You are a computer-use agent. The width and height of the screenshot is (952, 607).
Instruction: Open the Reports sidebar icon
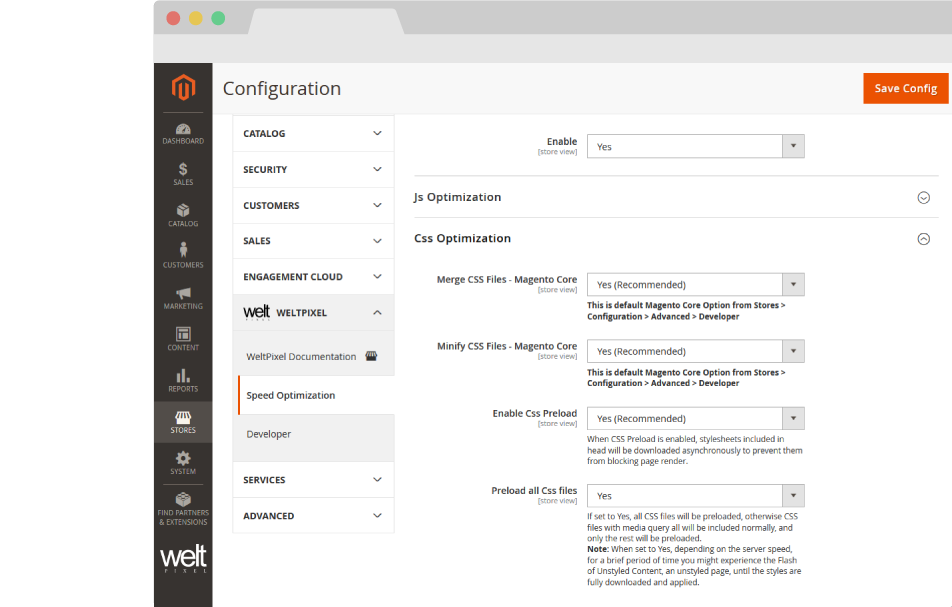tap(183, 380)
